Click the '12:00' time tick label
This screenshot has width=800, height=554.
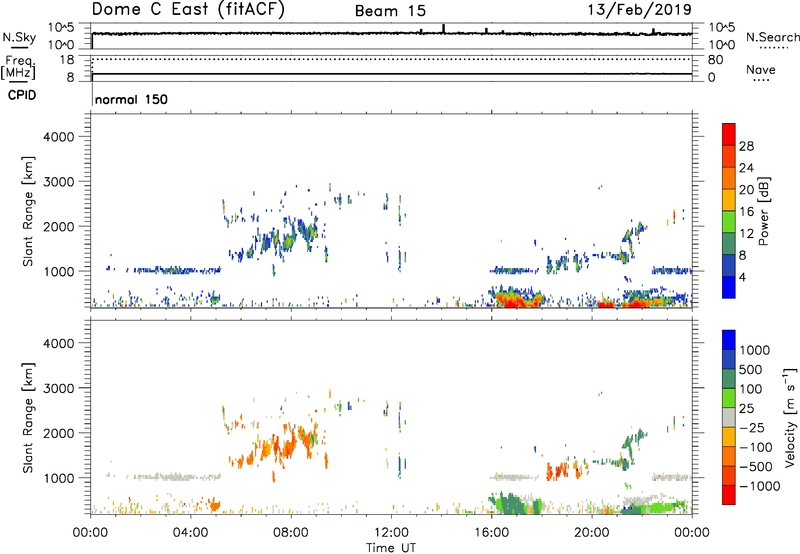(391, 533)
